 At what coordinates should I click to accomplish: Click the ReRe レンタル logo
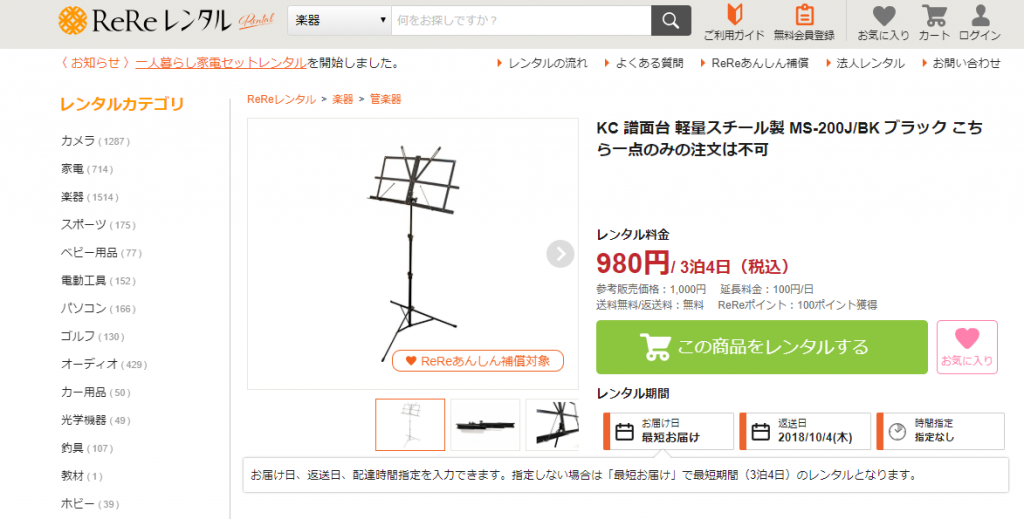click(167, 21)
